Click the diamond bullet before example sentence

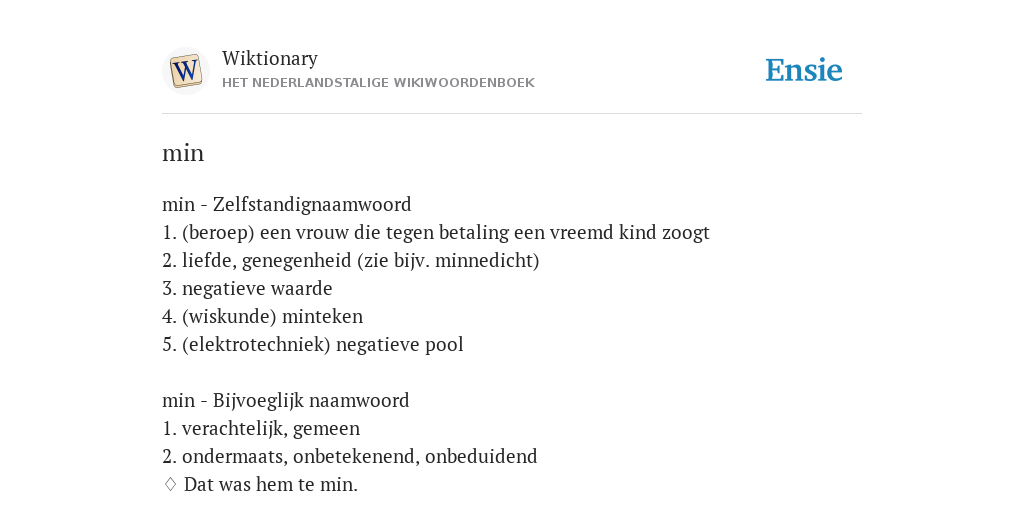point(170,485)
